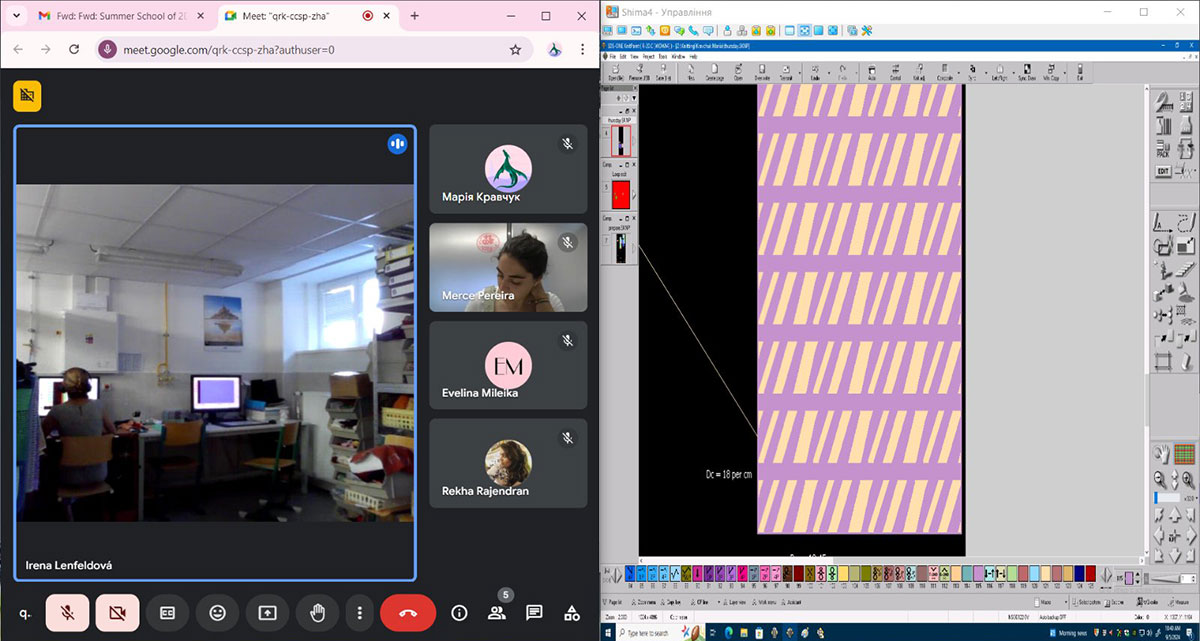The width and height of the screenshot is (1200, 641).
Task: Click the Open file toolbar icon
Action: 615,72
